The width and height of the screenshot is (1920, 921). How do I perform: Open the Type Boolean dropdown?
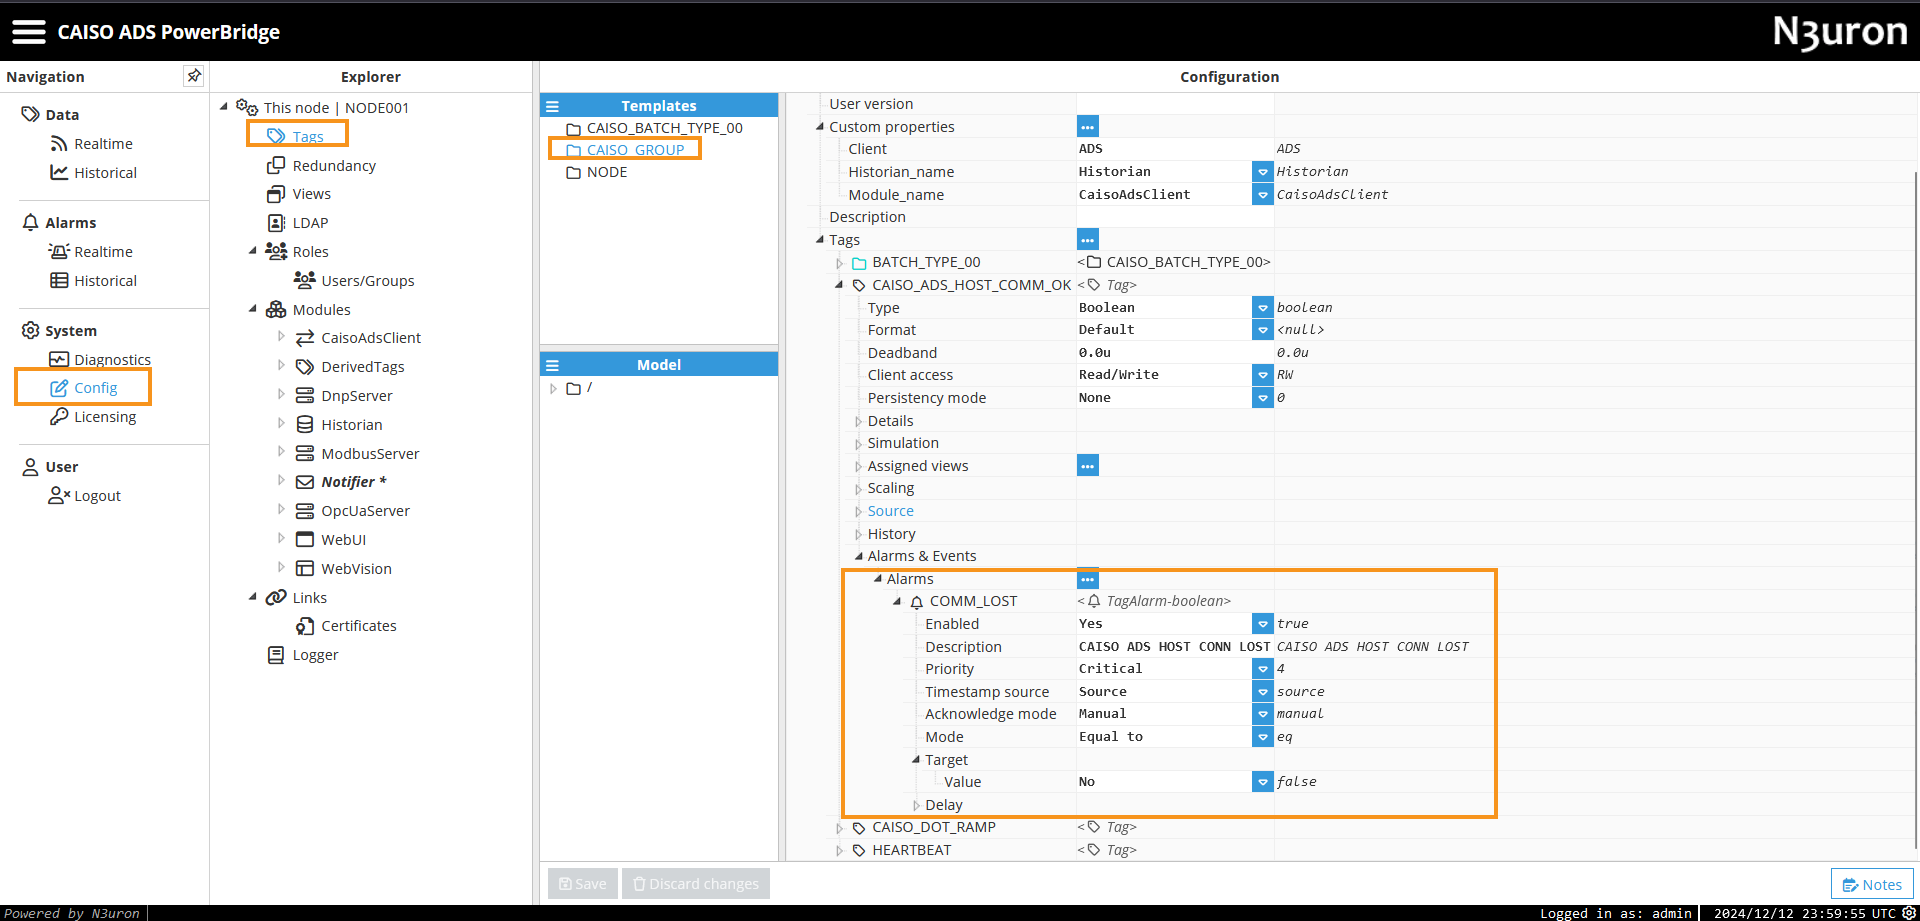1262,308
